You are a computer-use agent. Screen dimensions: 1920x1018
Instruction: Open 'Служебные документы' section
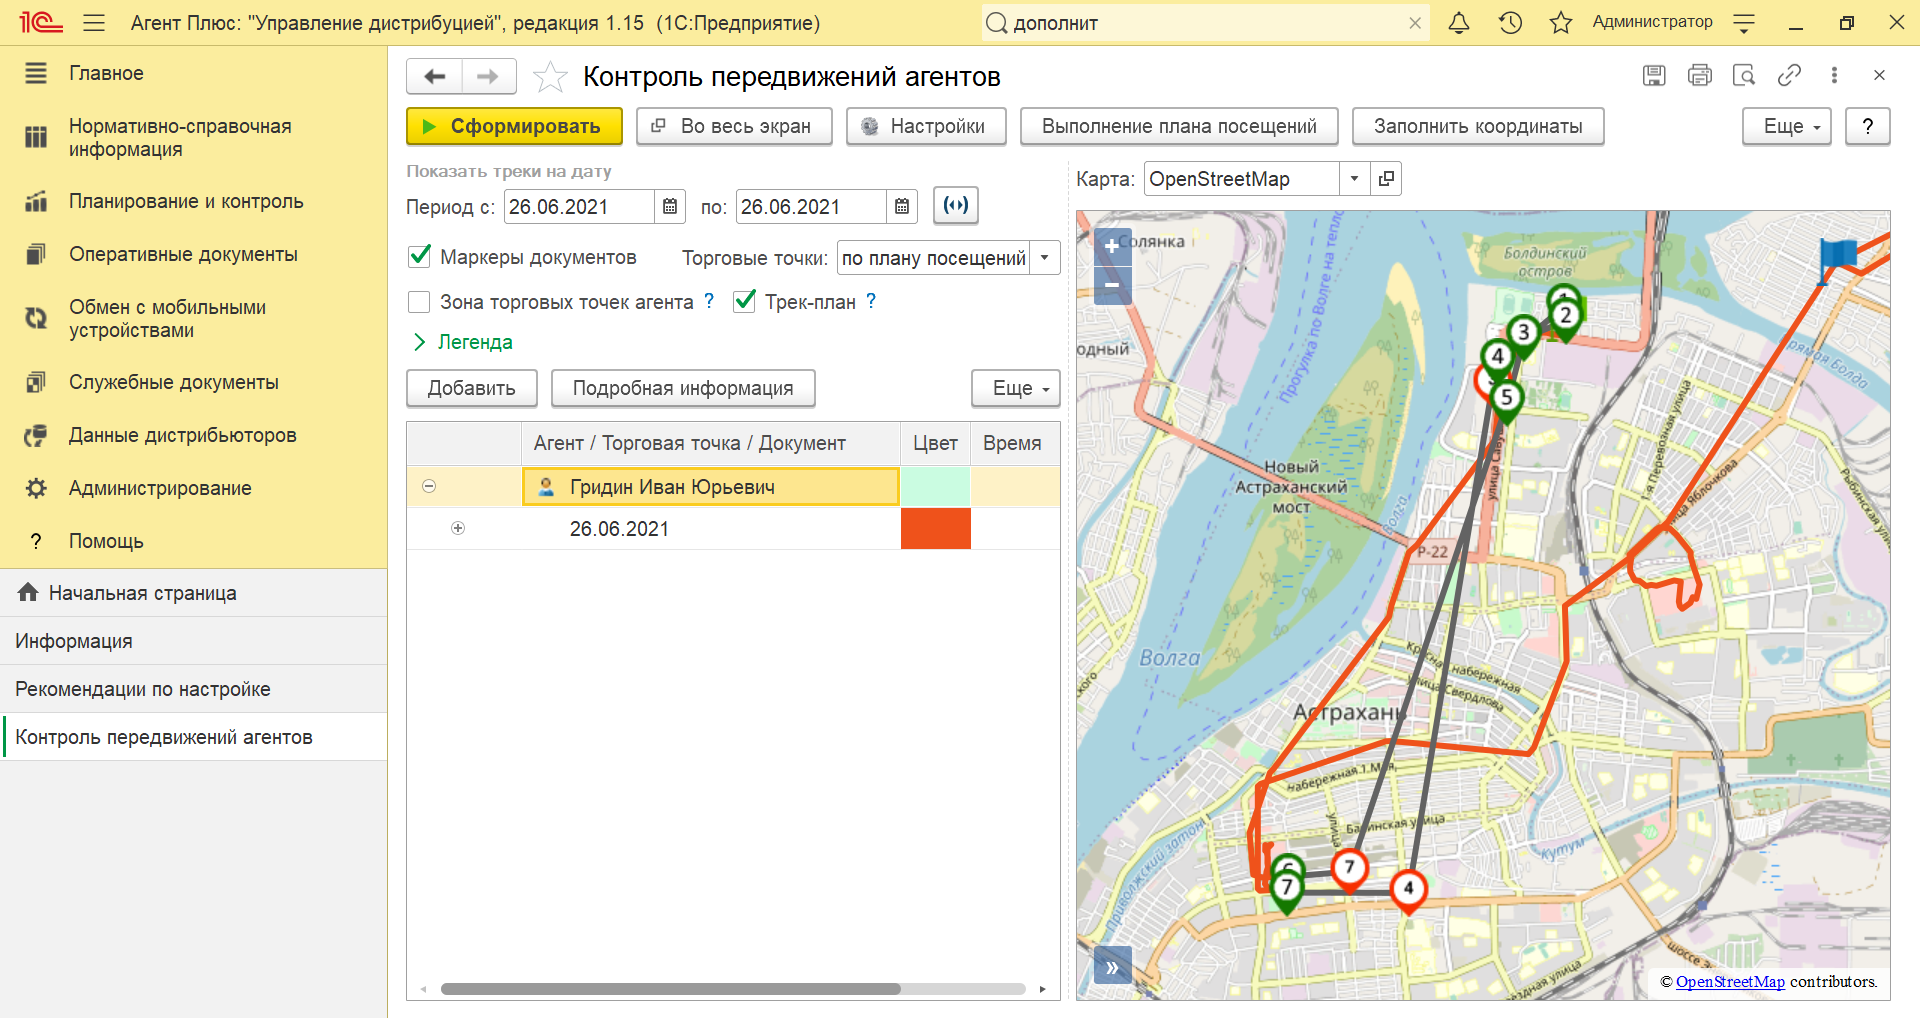(x=174, y=382)
